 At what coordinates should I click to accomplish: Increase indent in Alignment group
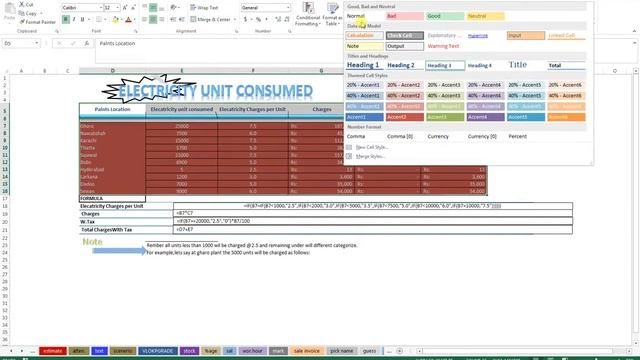tap(182, 19)
